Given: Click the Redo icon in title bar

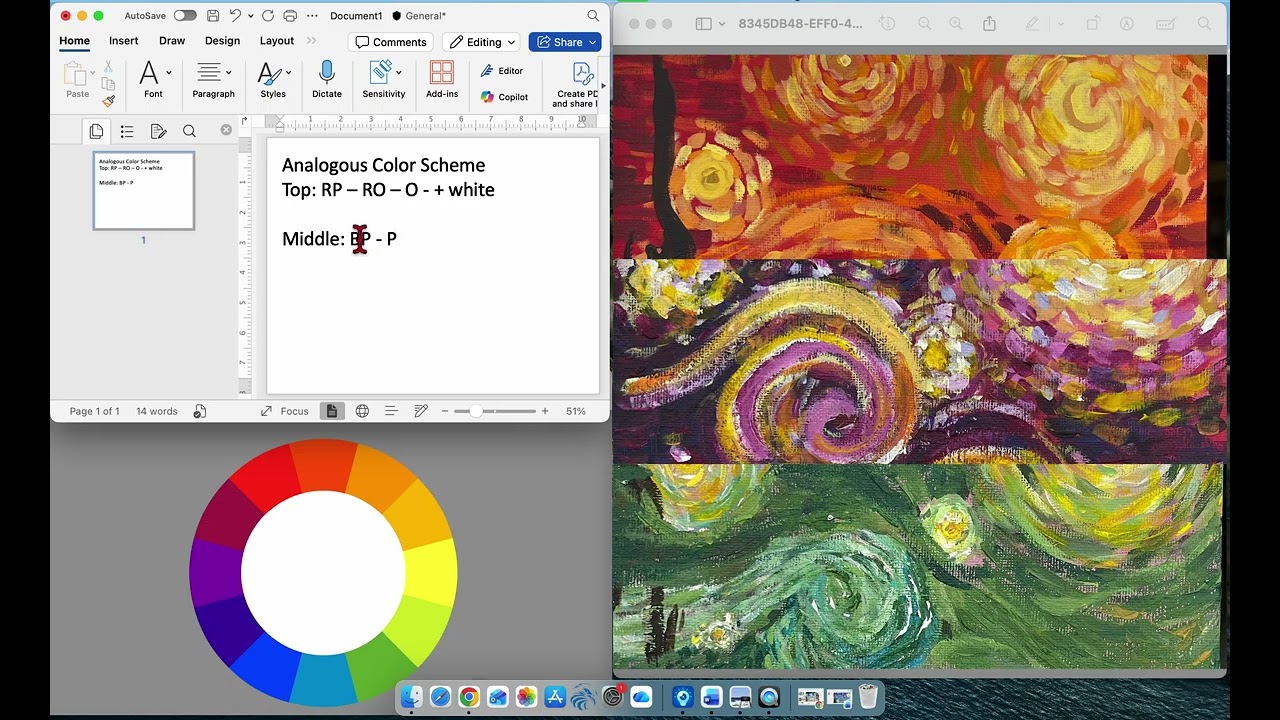Looking at the screenshot, I should click(268, 16).
